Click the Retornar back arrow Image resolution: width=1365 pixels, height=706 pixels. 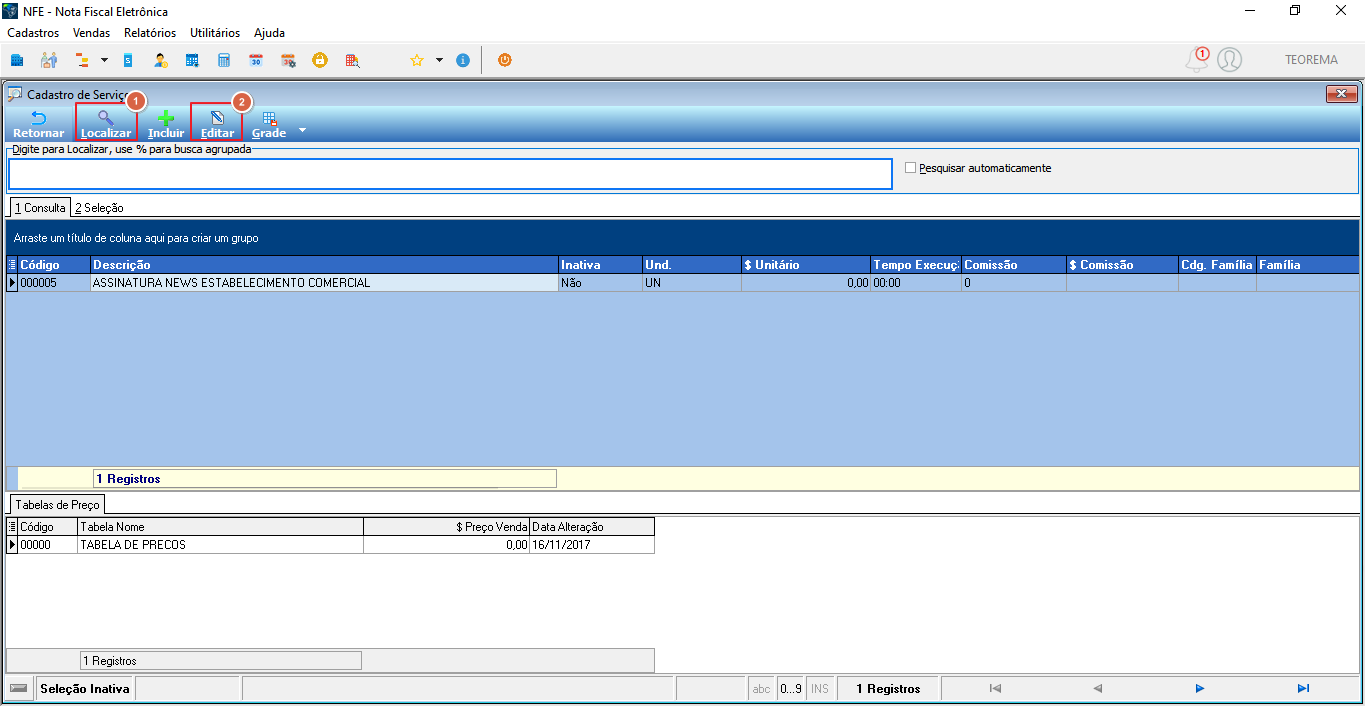pyautogui.click(x=39, y=124)
